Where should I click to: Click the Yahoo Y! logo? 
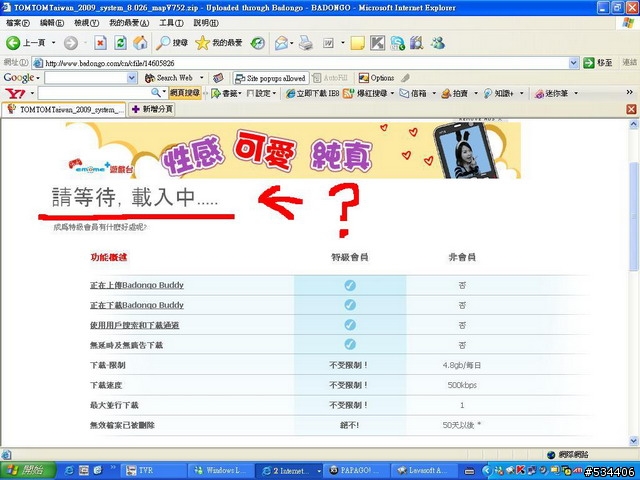point(15,93)
